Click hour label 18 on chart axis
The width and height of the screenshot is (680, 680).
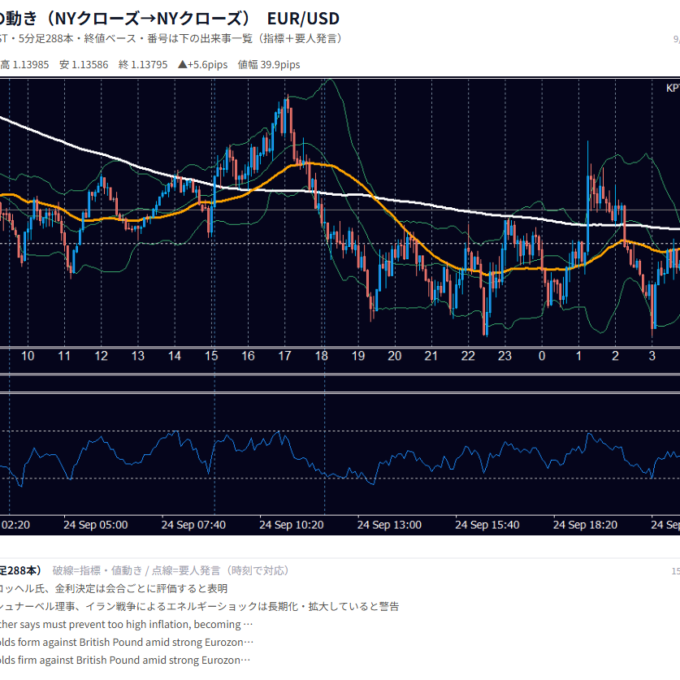321,356
